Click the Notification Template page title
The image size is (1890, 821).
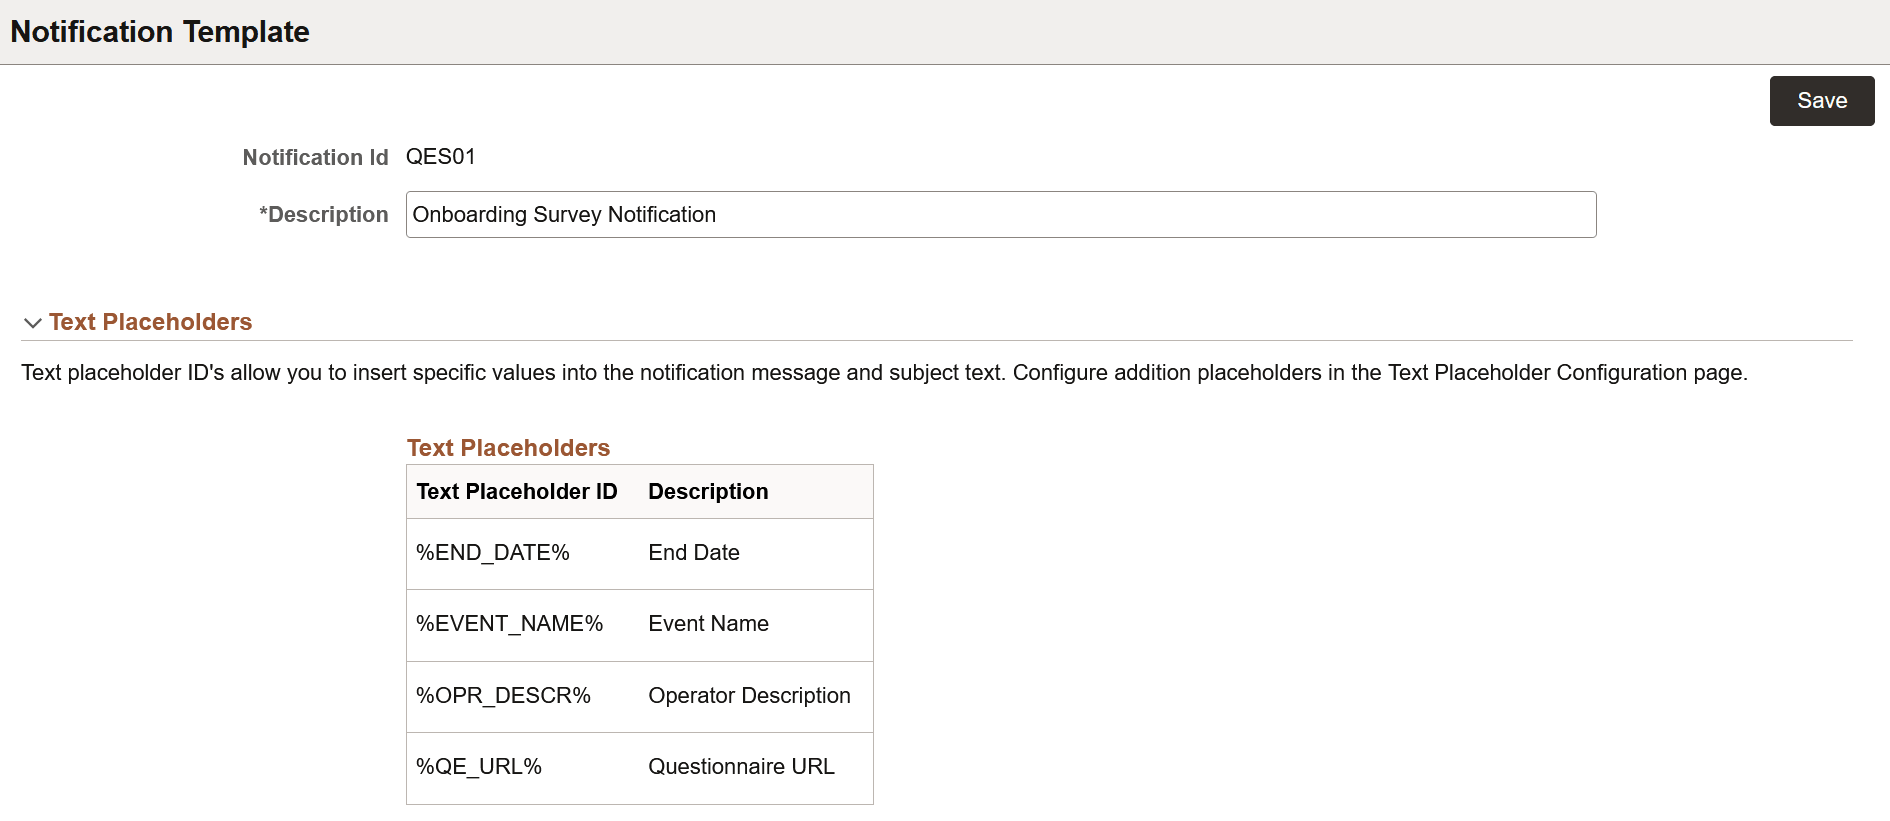(x=160, y=32)
